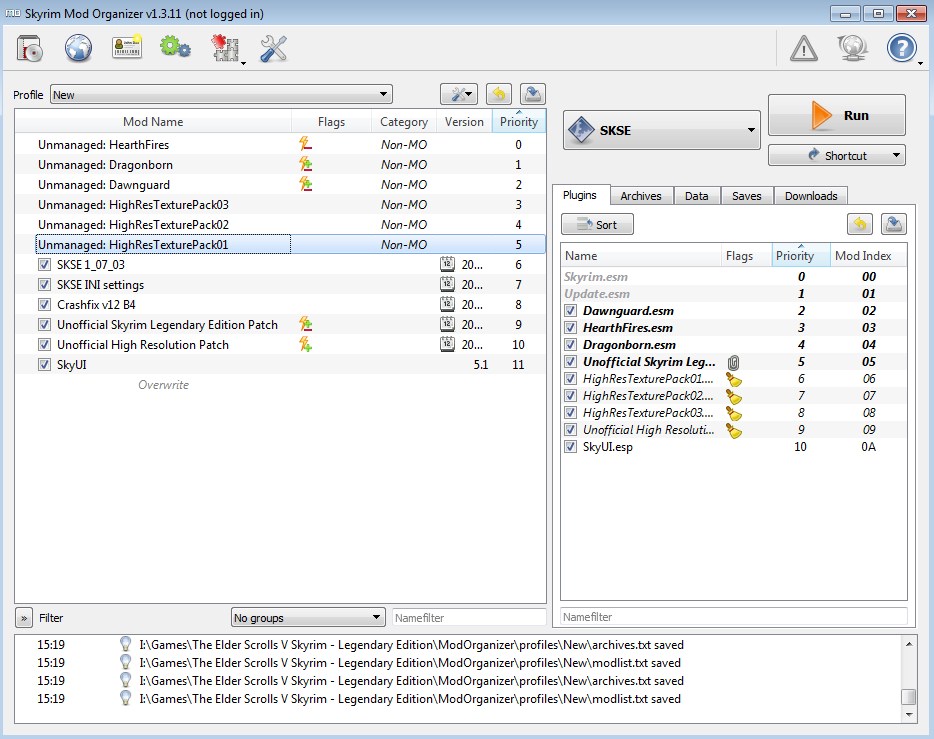The height and width of the screenshot is (739, 934).
Task: Open the Downloads tab
Action: click(x=811, y=196)
